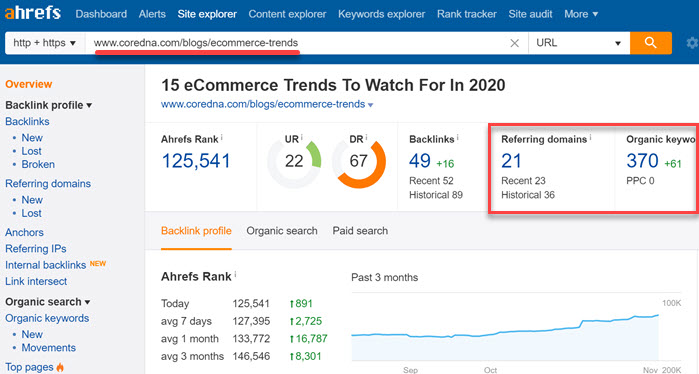Click the orange search magnifier button
The height and width of the screenshot is (374, 699).
(650, 43)
